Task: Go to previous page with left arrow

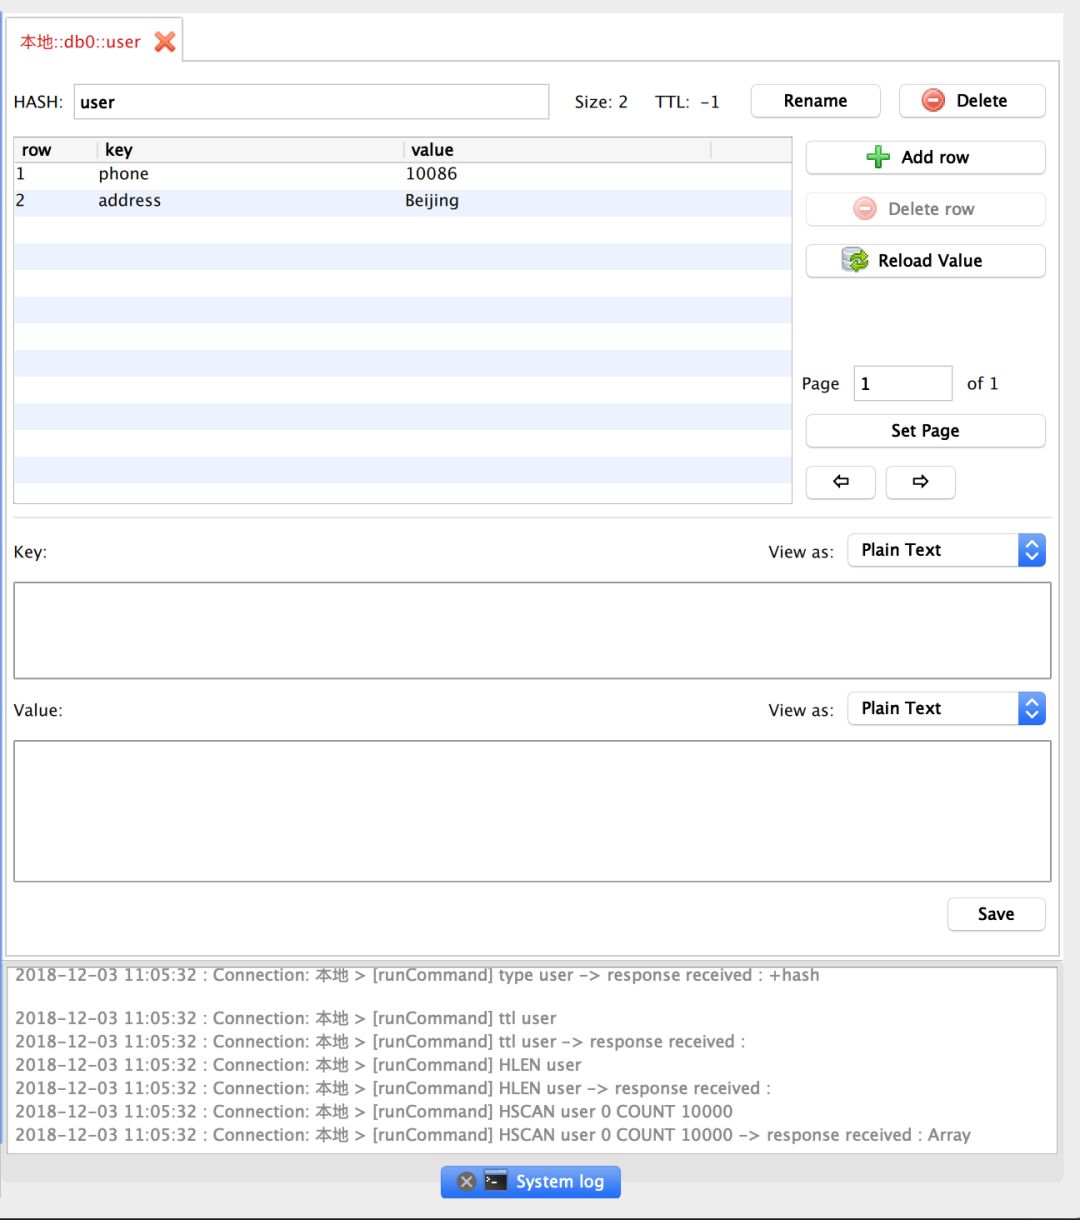Action: click(x=841, y=482)
